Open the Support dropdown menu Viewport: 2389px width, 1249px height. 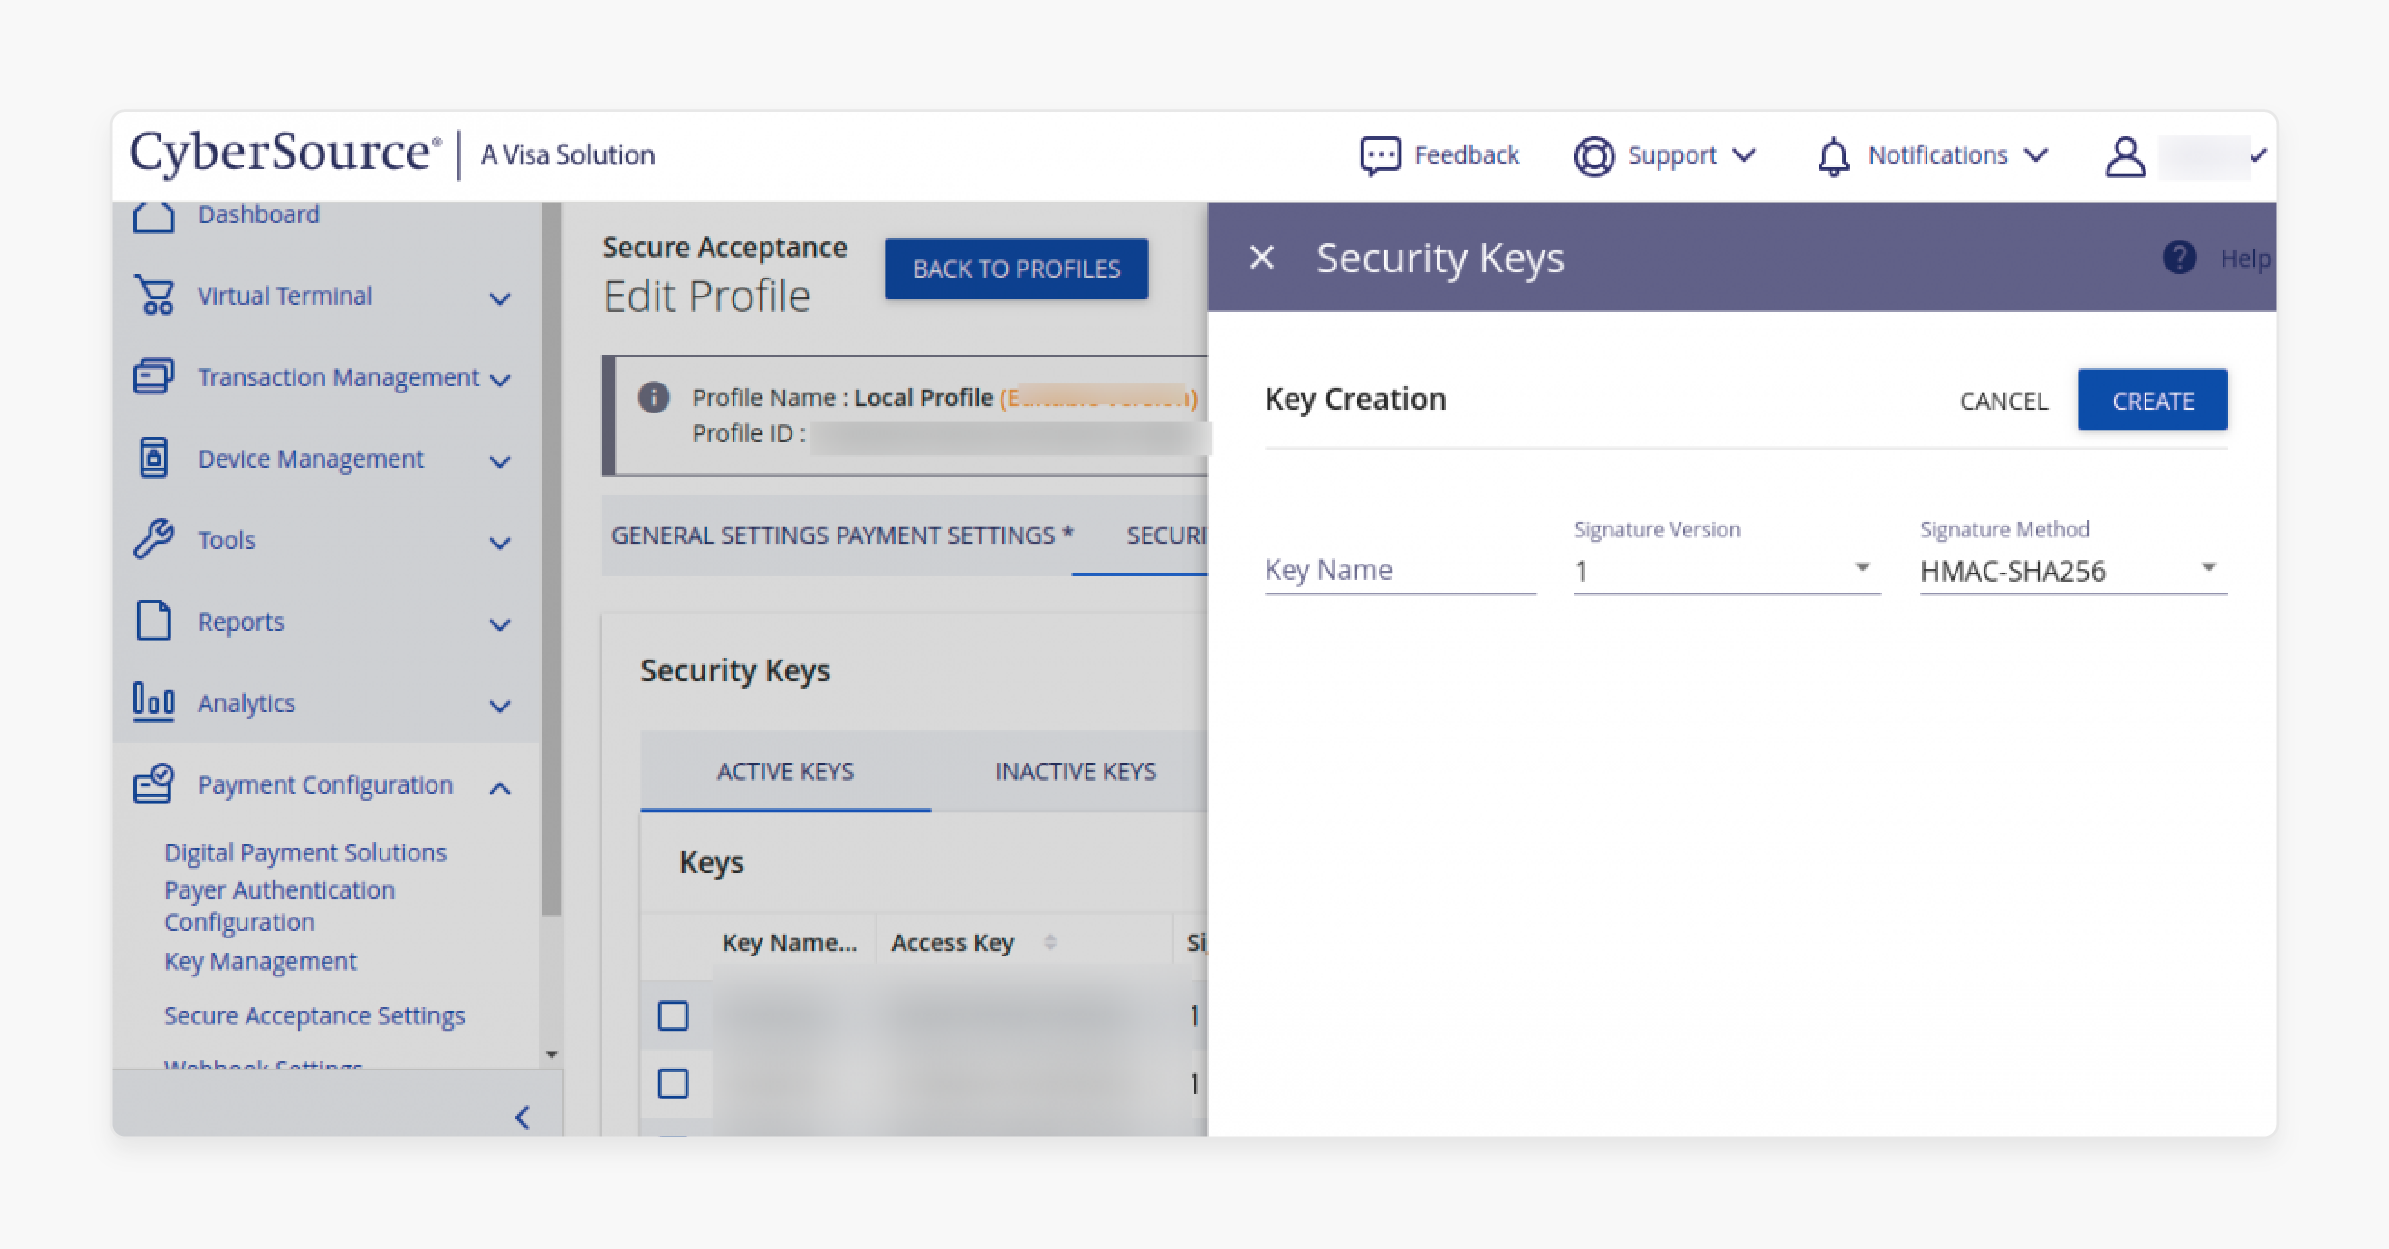pos(1745,156)
